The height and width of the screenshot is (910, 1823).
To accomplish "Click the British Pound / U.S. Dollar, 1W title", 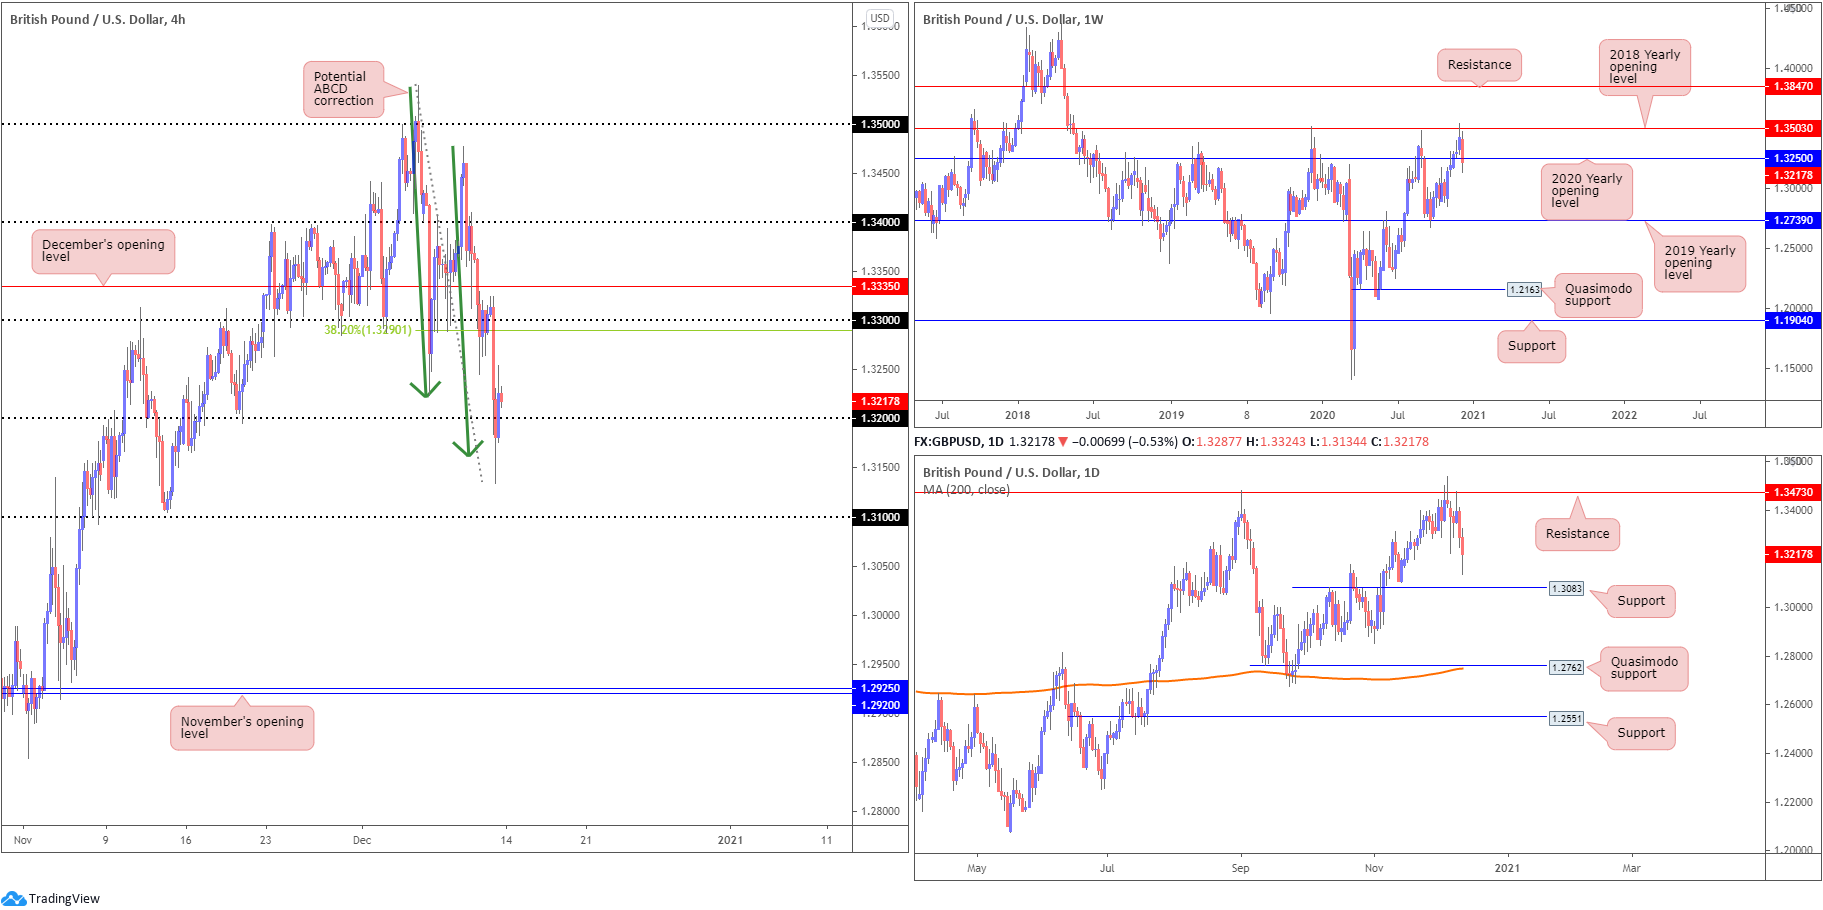I will pyautogui.click(x=1013, y=19).
